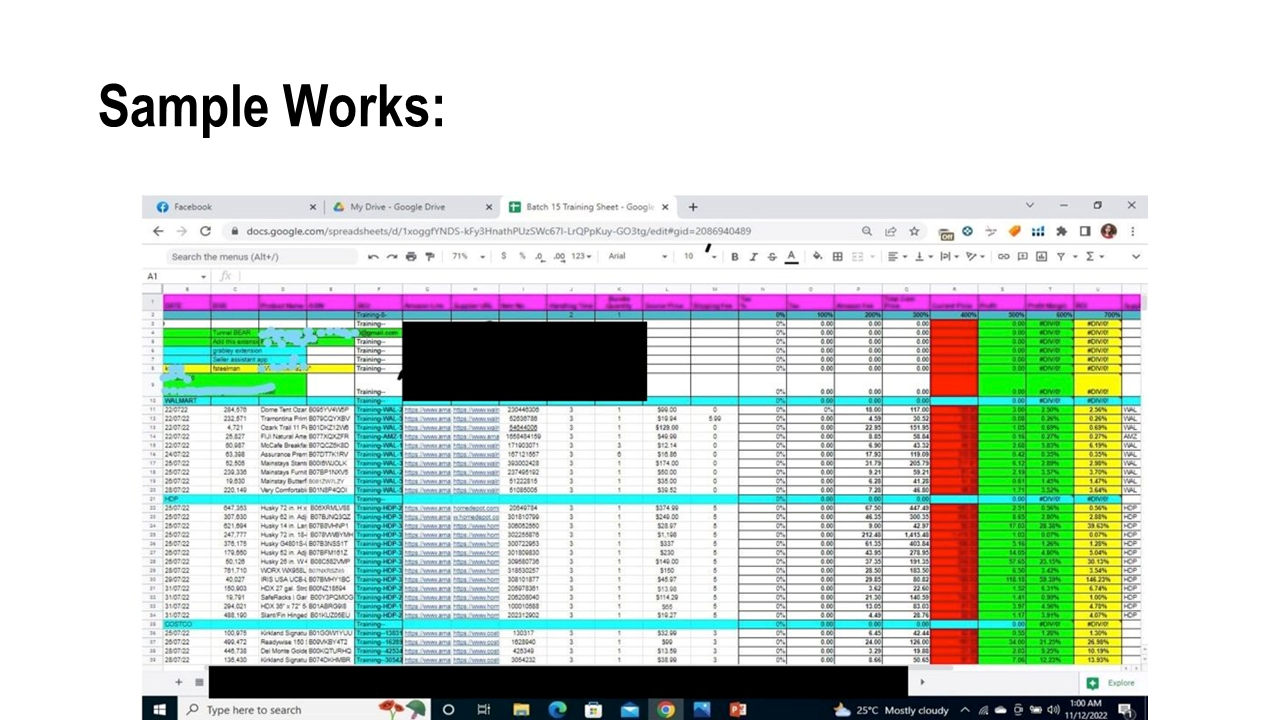Open the Arial font dropdown
The image size is (1280, 720).
[x=638, y=257]
